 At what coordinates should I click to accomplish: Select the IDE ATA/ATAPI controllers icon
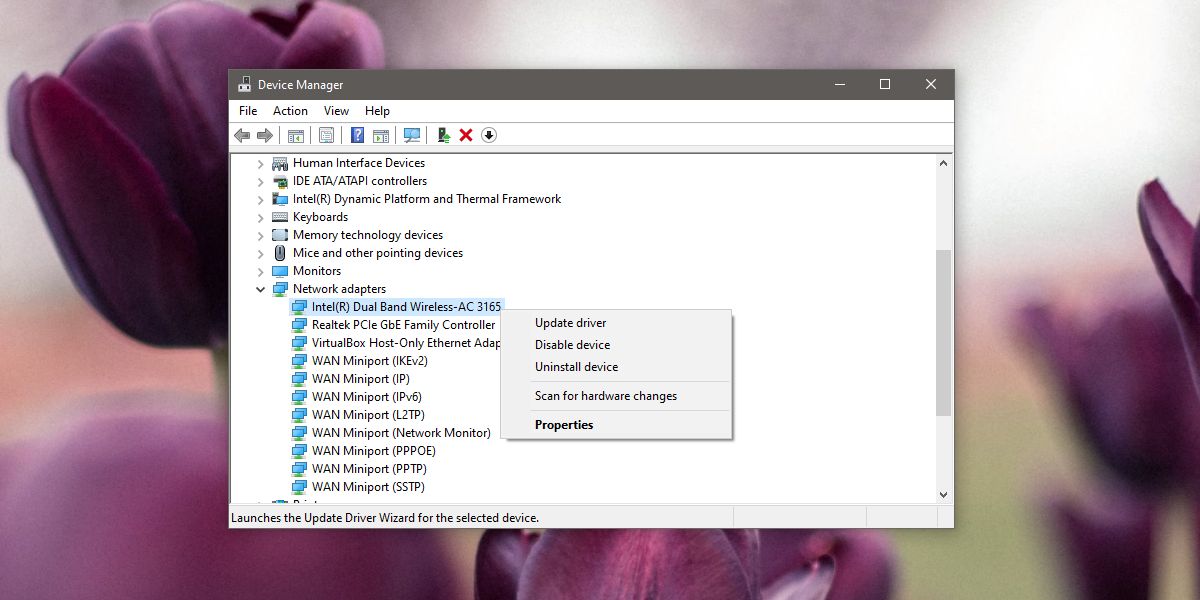280,181
